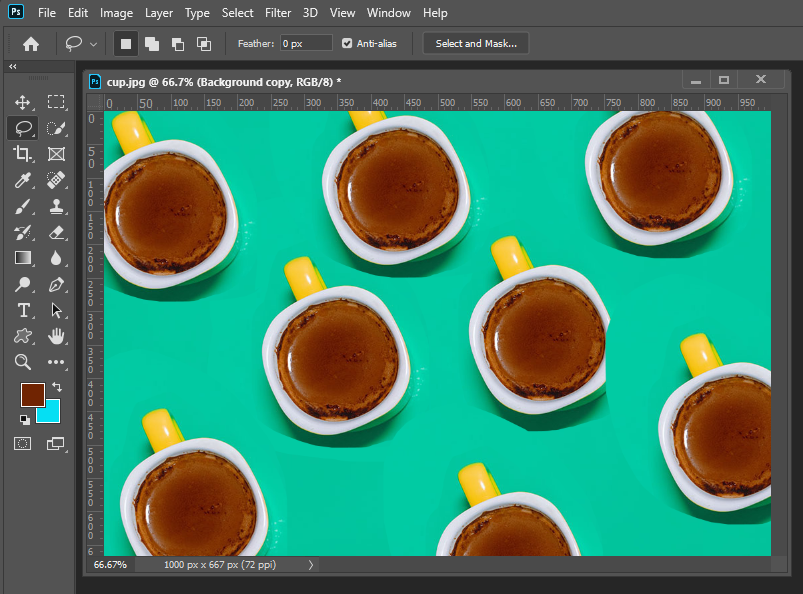Enable Add to selection mode
This screenshot has width=803, height=594.
[152, 44]
